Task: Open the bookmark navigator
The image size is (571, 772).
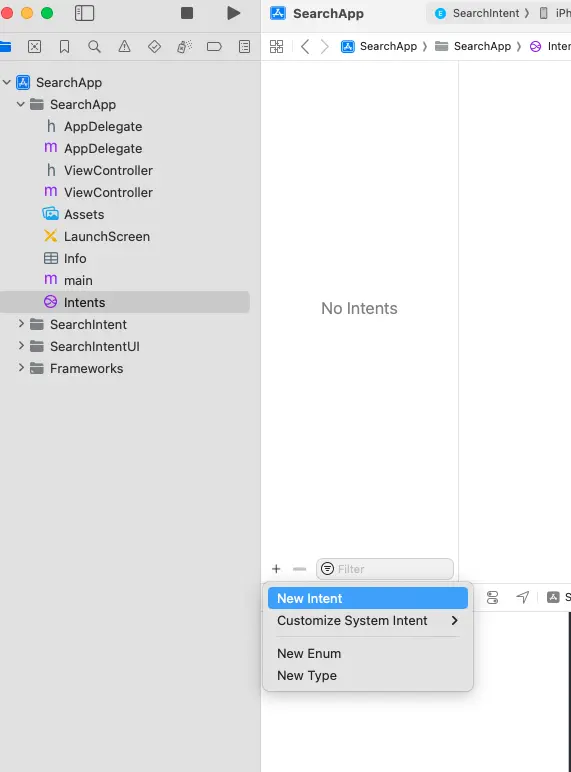Action: [64, 47]
